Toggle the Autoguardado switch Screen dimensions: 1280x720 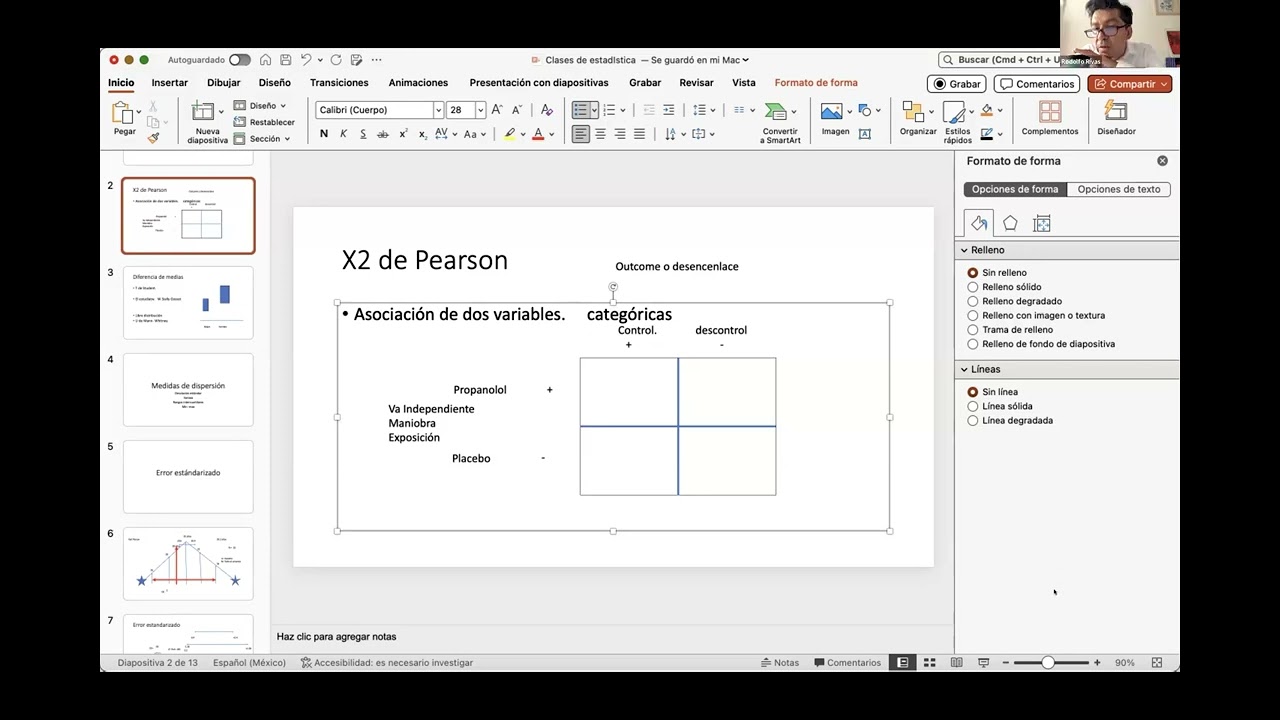pos(240,60)
